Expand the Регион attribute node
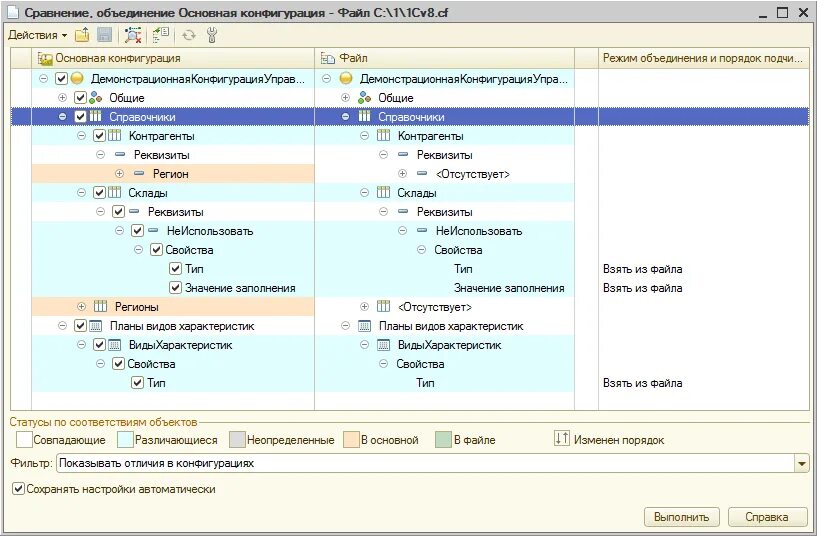Image resolution: width=817 pixels, height=536 pixels. tap(119, 173)
